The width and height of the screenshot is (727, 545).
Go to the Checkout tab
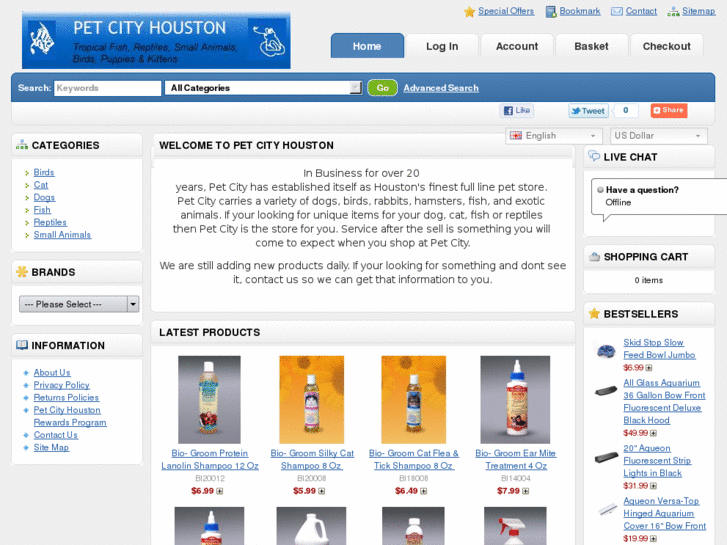pos(667,46)
